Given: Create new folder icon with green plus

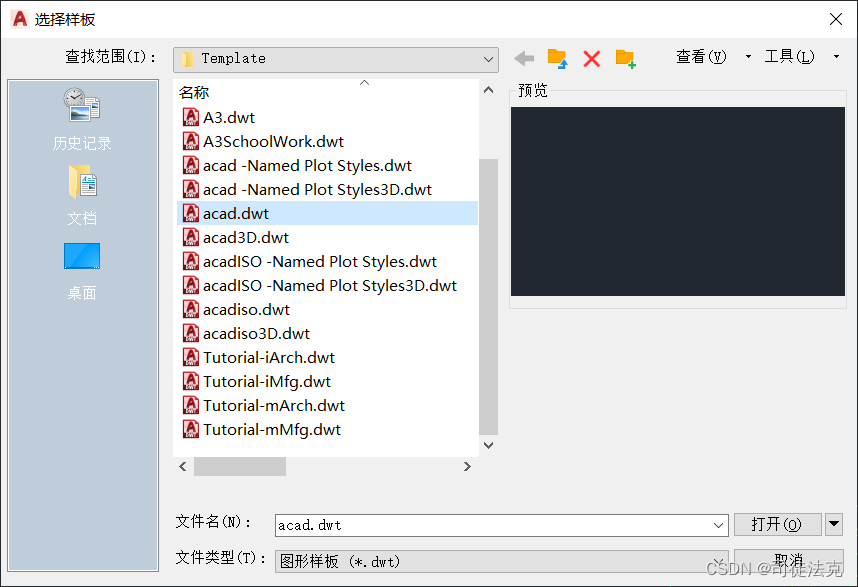Looking at the screenshot, I should click(625, 59).
